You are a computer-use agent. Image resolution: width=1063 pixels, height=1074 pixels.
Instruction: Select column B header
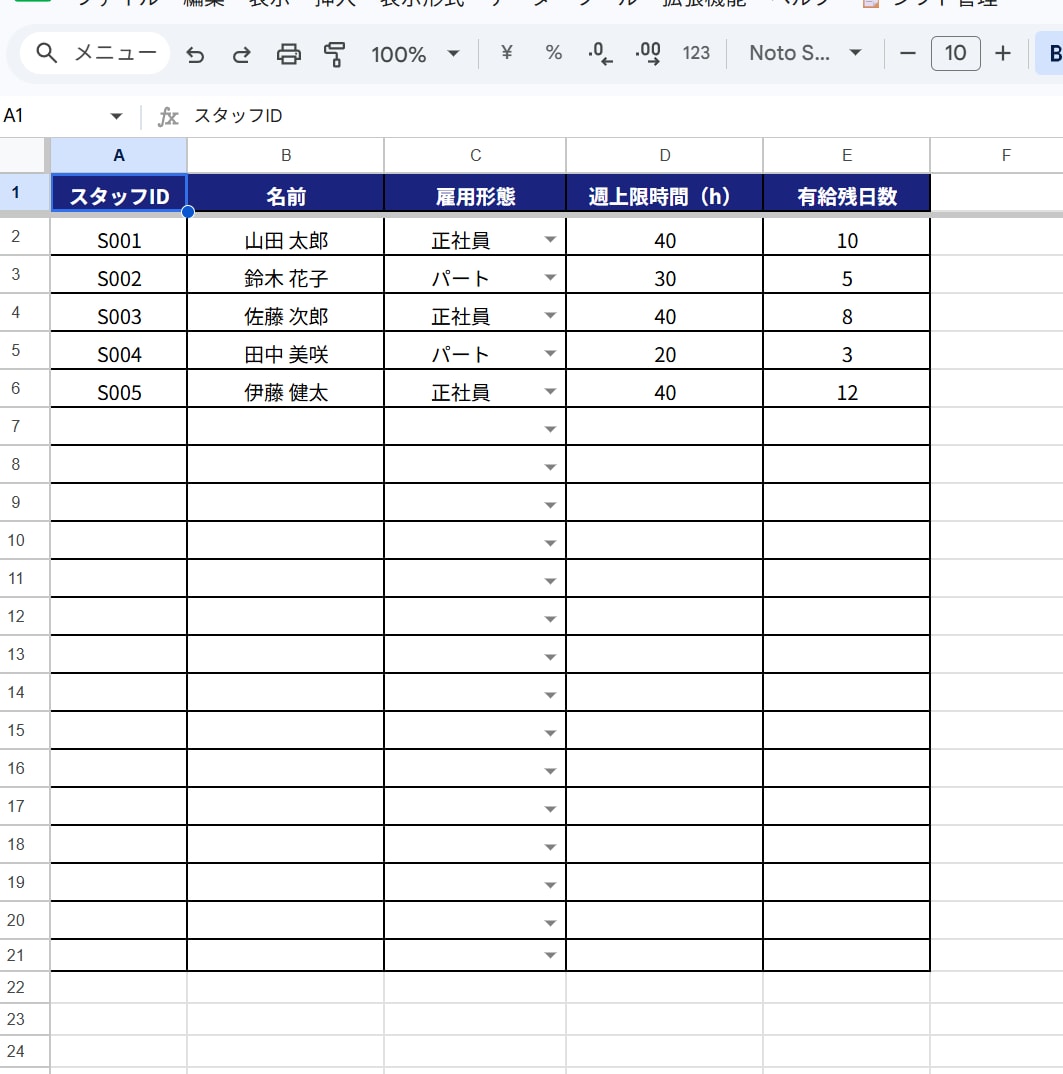click(286, 155)
